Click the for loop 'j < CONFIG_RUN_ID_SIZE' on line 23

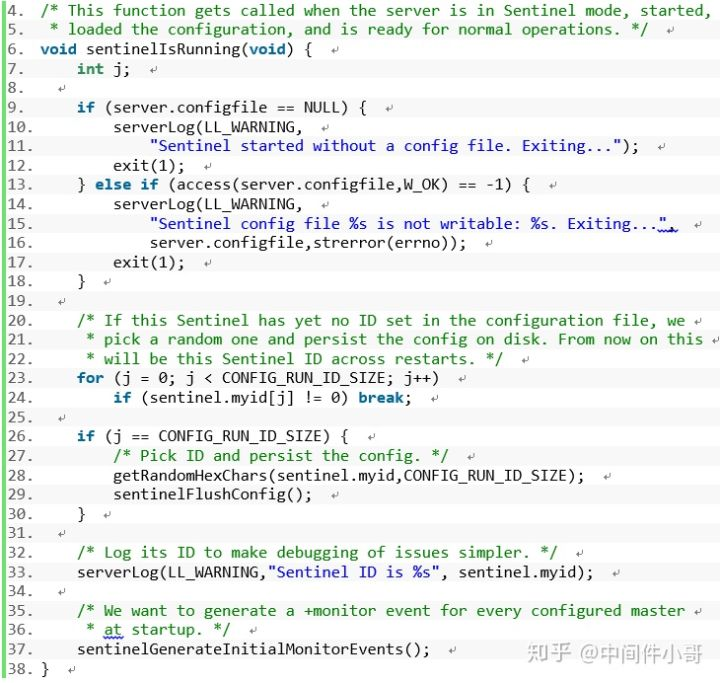[289, 378]
